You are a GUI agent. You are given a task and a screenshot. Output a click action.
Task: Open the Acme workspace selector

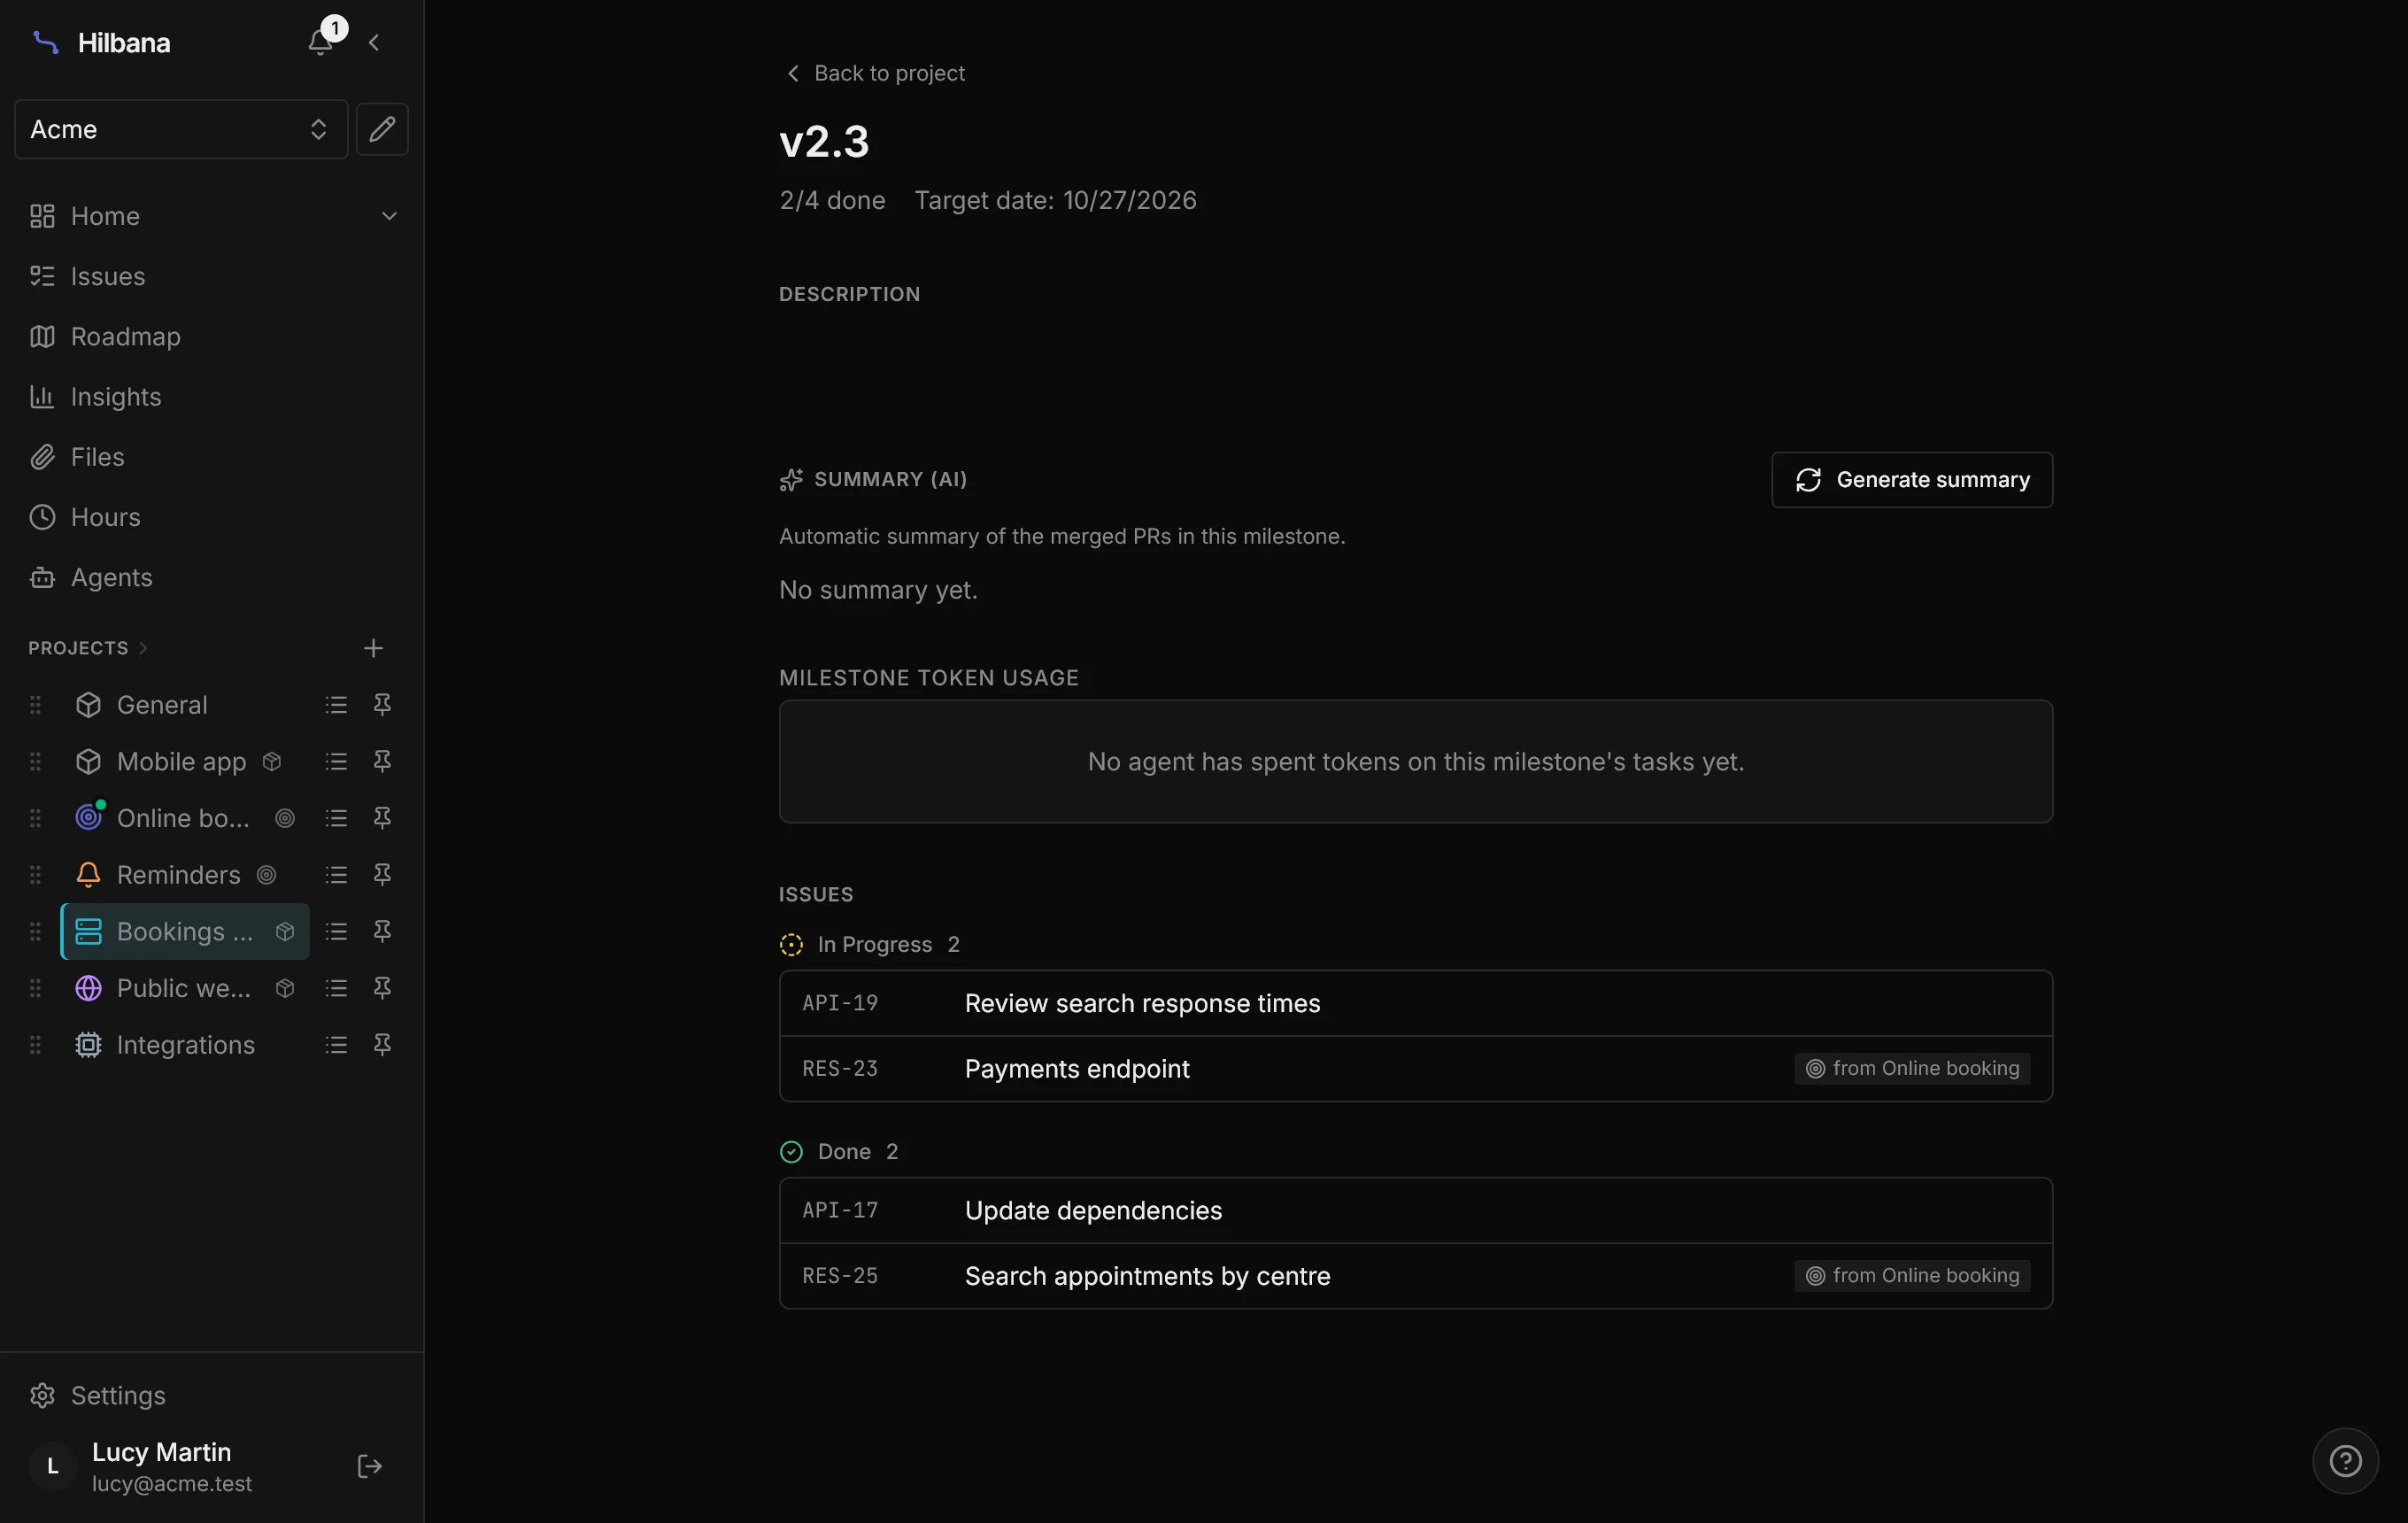point(181,129)
